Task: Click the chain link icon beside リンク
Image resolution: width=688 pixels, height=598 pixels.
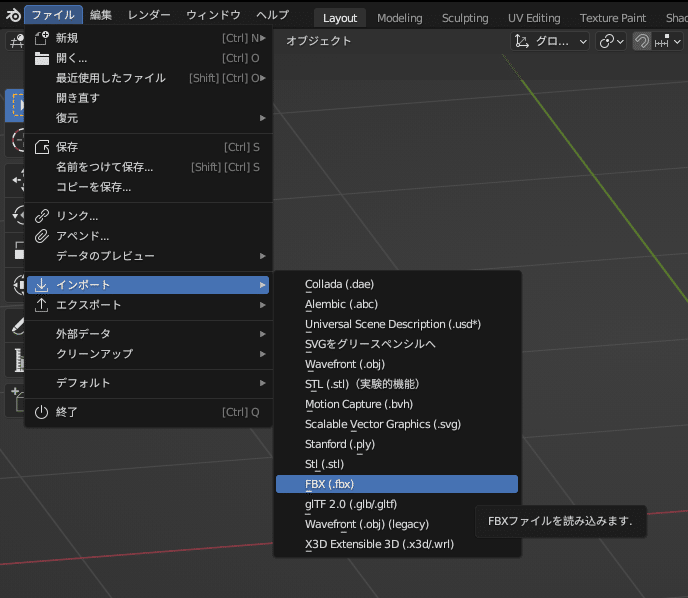Action: click(x=42, y=216)
